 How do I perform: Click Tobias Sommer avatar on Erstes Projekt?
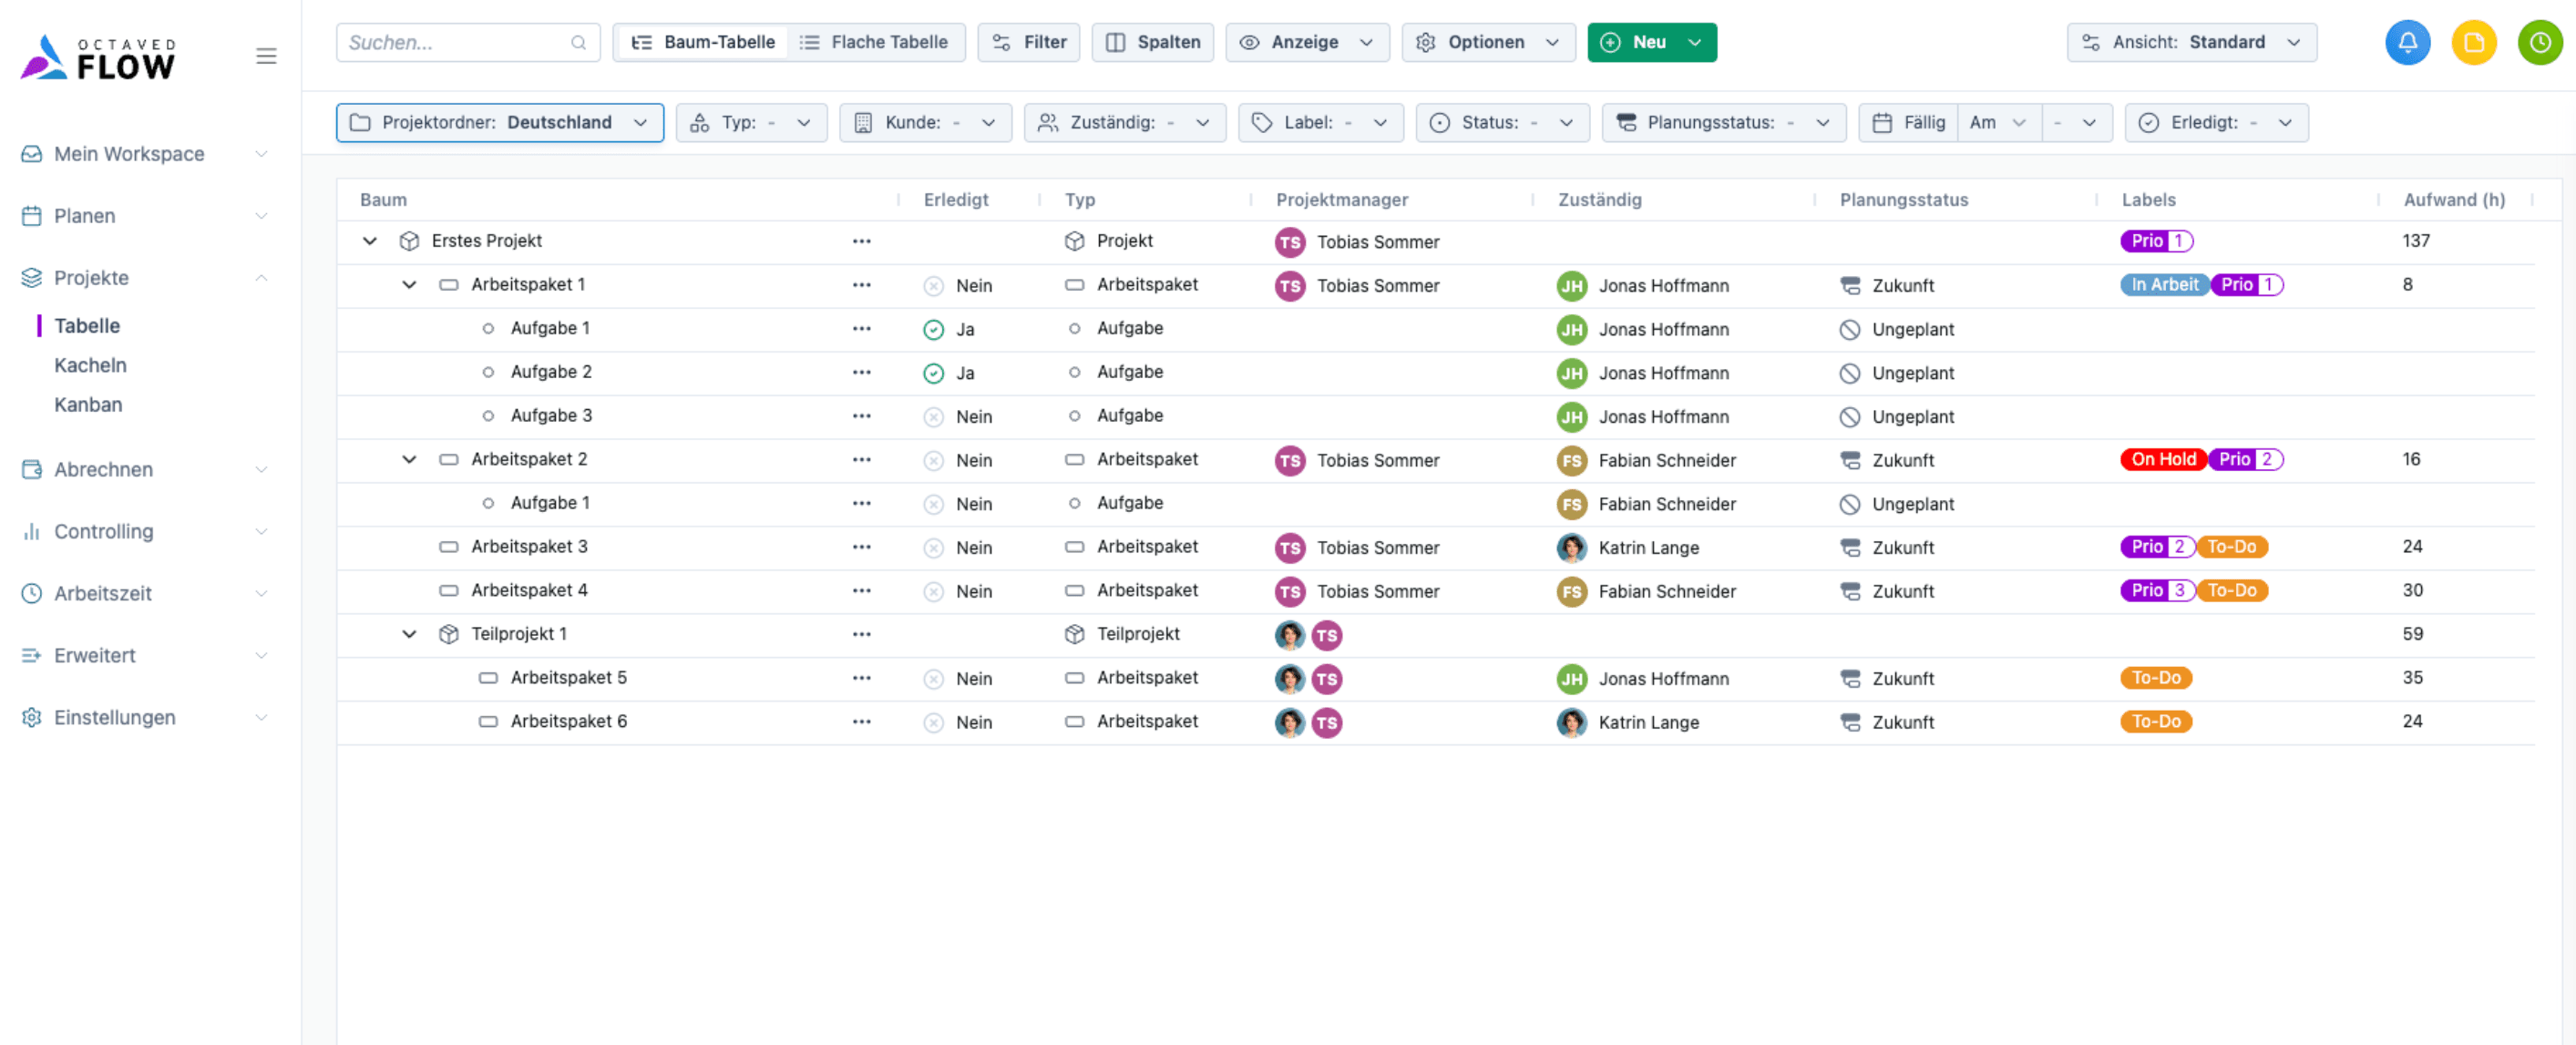(1290, 242)
